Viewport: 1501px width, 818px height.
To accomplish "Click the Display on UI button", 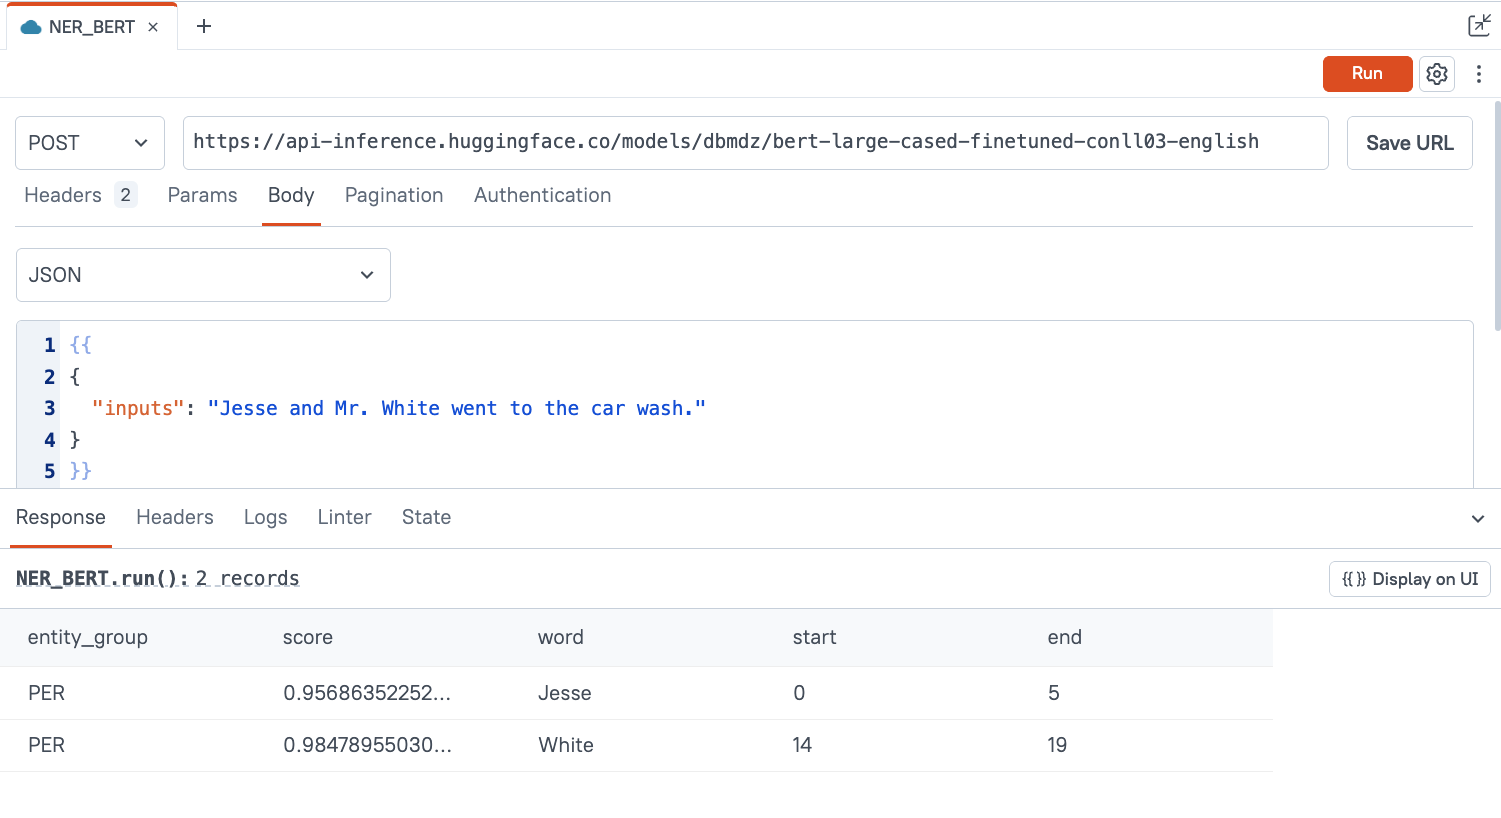I will pos(1409,579).
